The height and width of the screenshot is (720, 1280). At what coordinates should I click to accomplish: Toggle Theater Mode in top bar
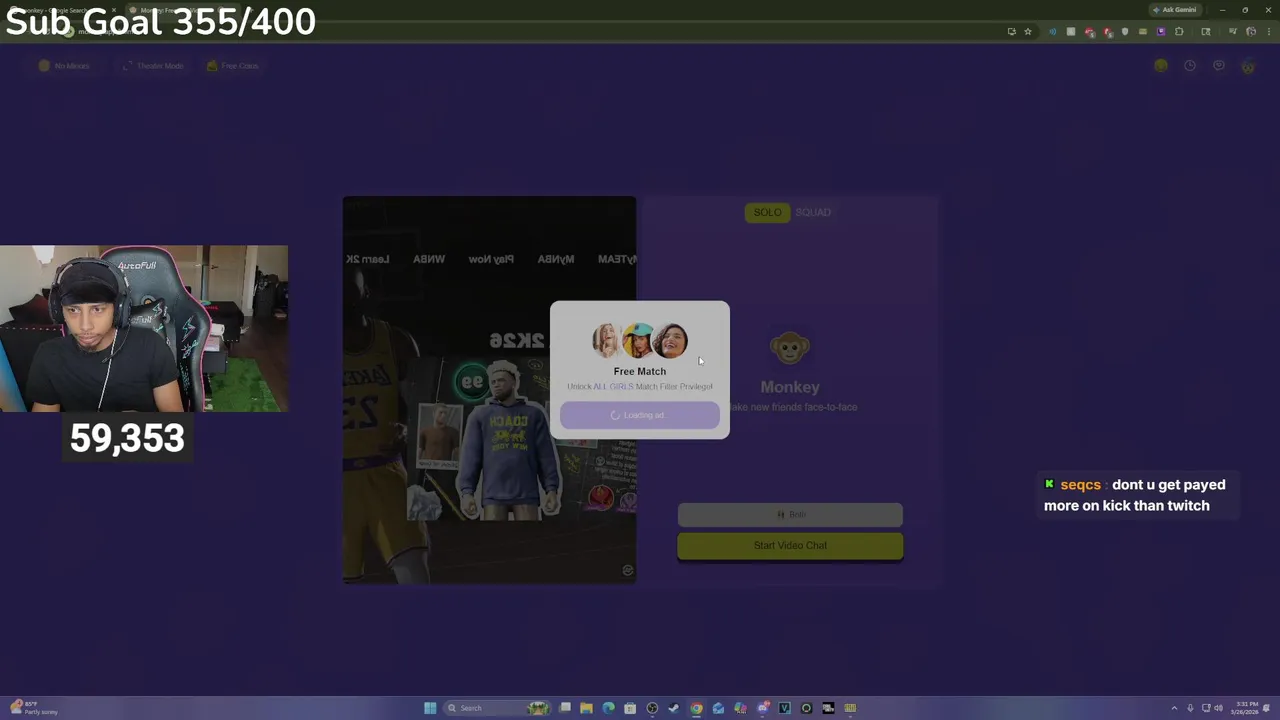pos(152,66)
